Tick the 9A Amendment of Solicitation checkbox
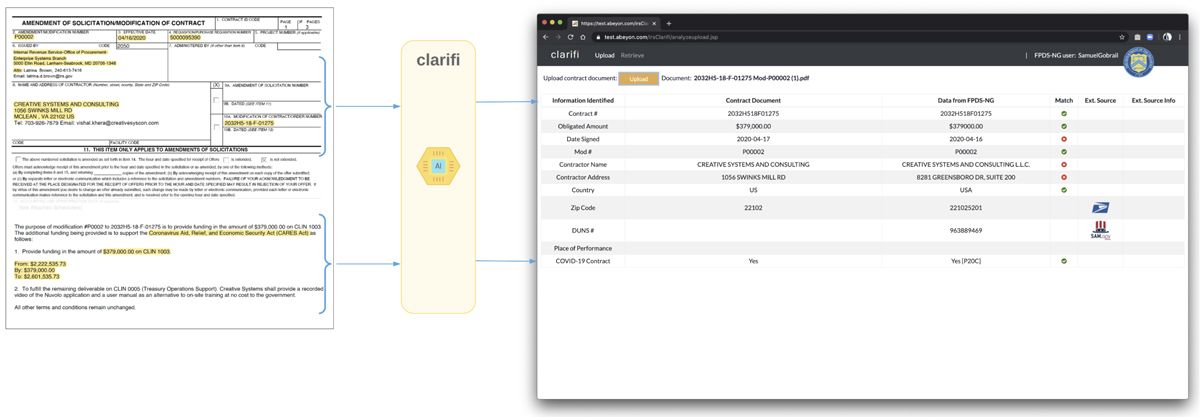Screen dimensions: 1200x417 tap(218, 99)
